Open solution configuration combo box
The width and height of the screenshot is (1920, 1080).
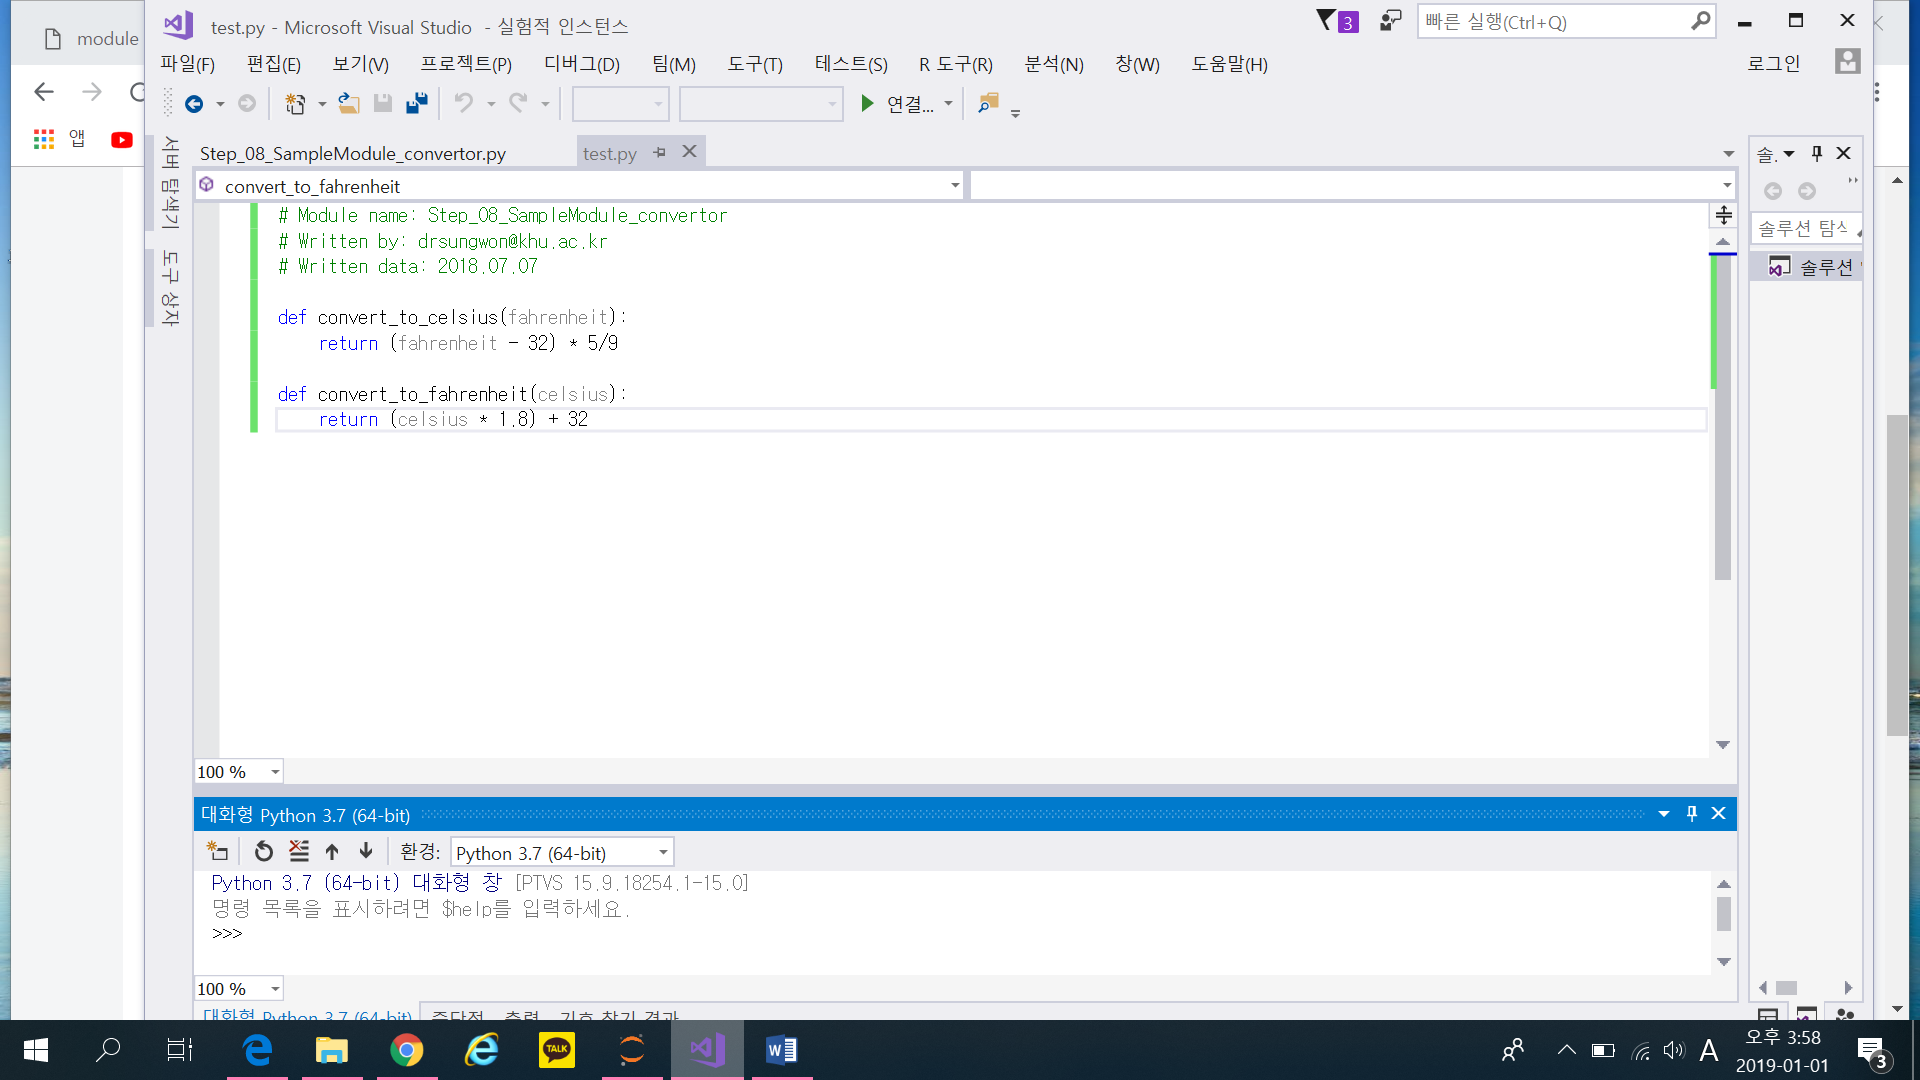(x=620, y=104)
